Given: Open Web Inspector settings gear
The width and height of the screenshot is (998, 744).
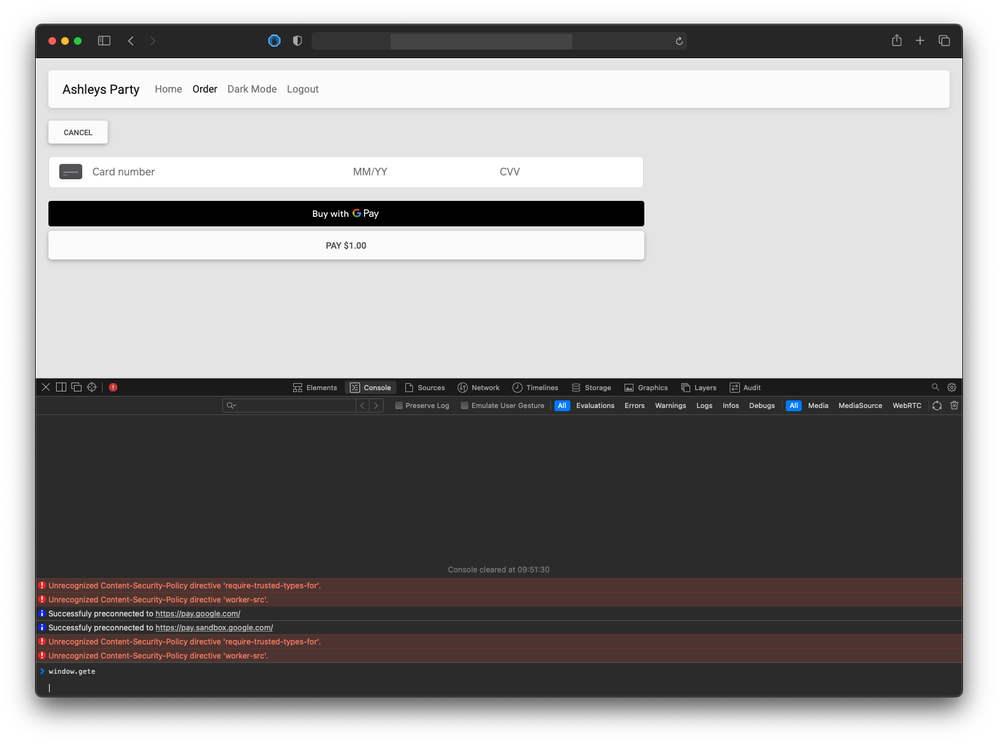Looking at the screenshot, I should tap(951, 387).
